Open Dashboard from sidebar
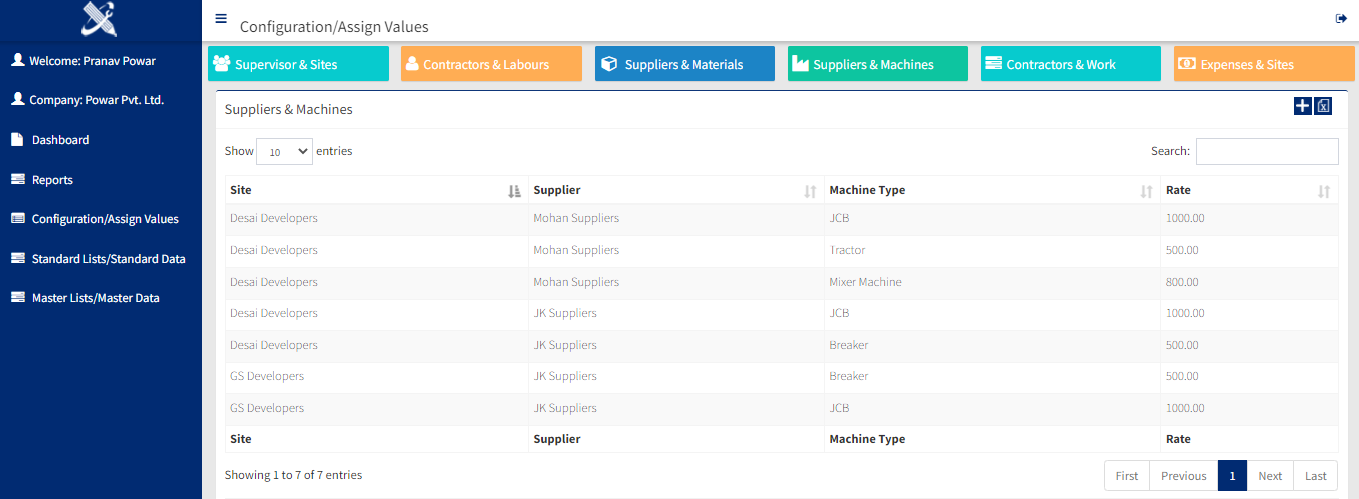Viewport: 1359px width, 499px height. [60, 140]
